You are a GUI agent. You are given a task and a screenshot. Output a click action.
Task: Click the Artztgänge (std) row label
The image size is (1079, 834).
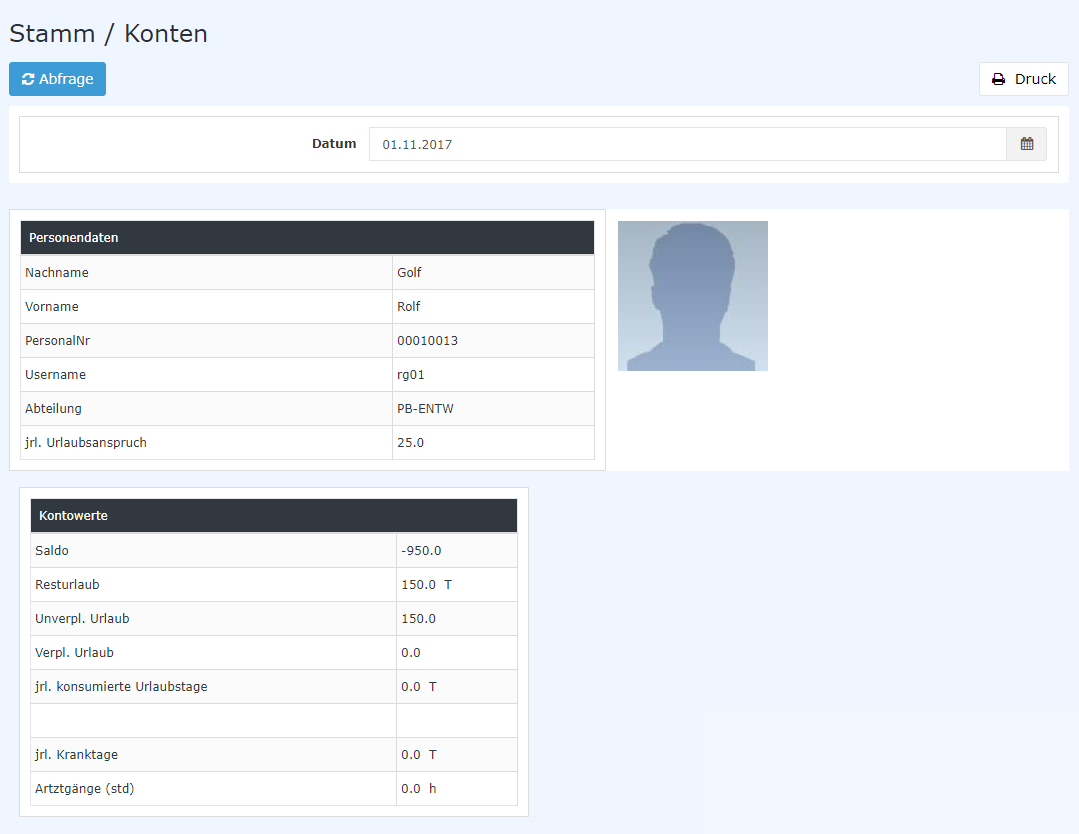(x=84, y=789)
